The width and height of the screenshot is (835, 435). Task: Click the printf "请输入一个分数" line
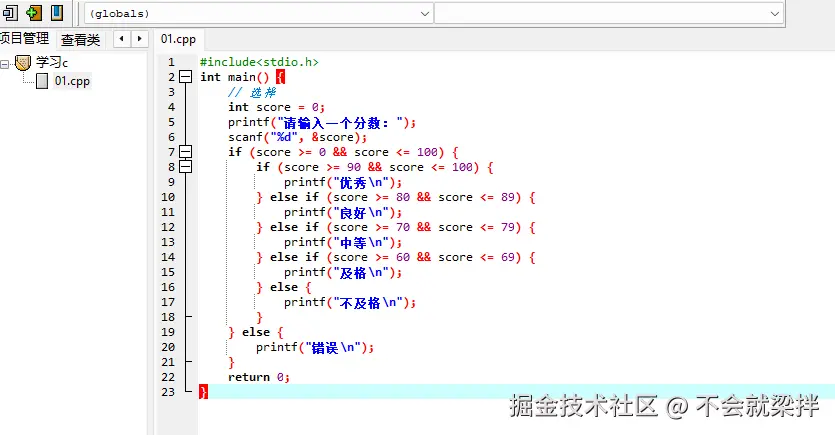322,122
